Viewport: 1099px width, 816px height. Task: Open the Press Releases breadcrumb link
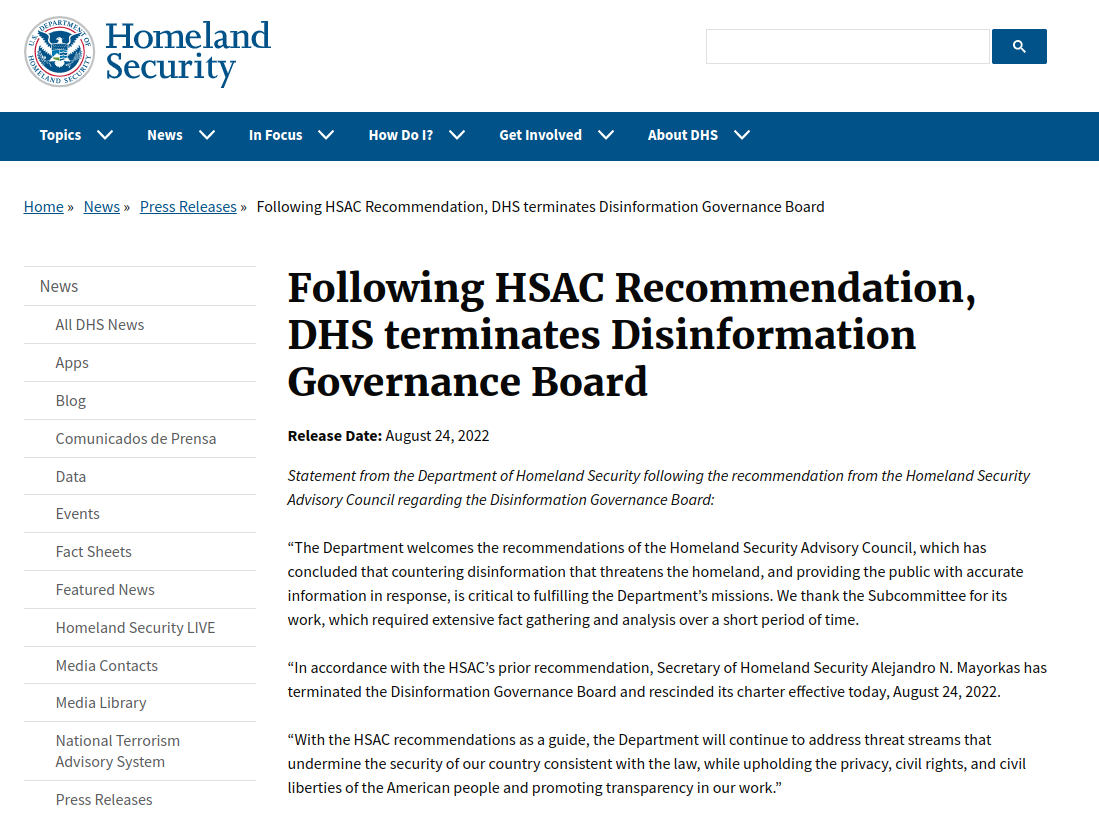pyautogui.click(x=188, y=207)
